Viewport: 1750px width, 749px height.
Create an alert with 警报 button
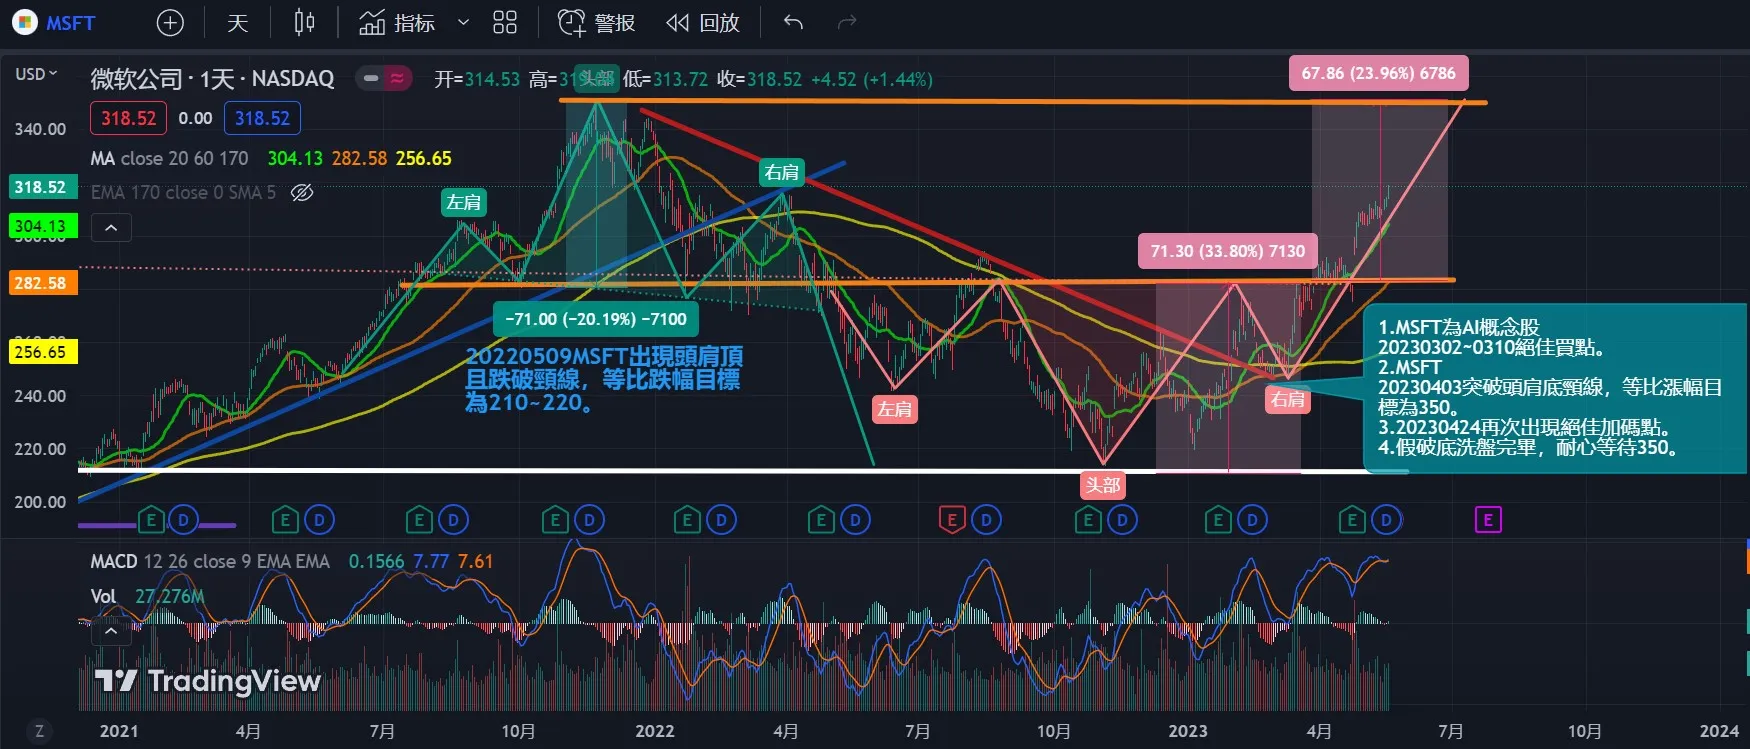(596, 22)
